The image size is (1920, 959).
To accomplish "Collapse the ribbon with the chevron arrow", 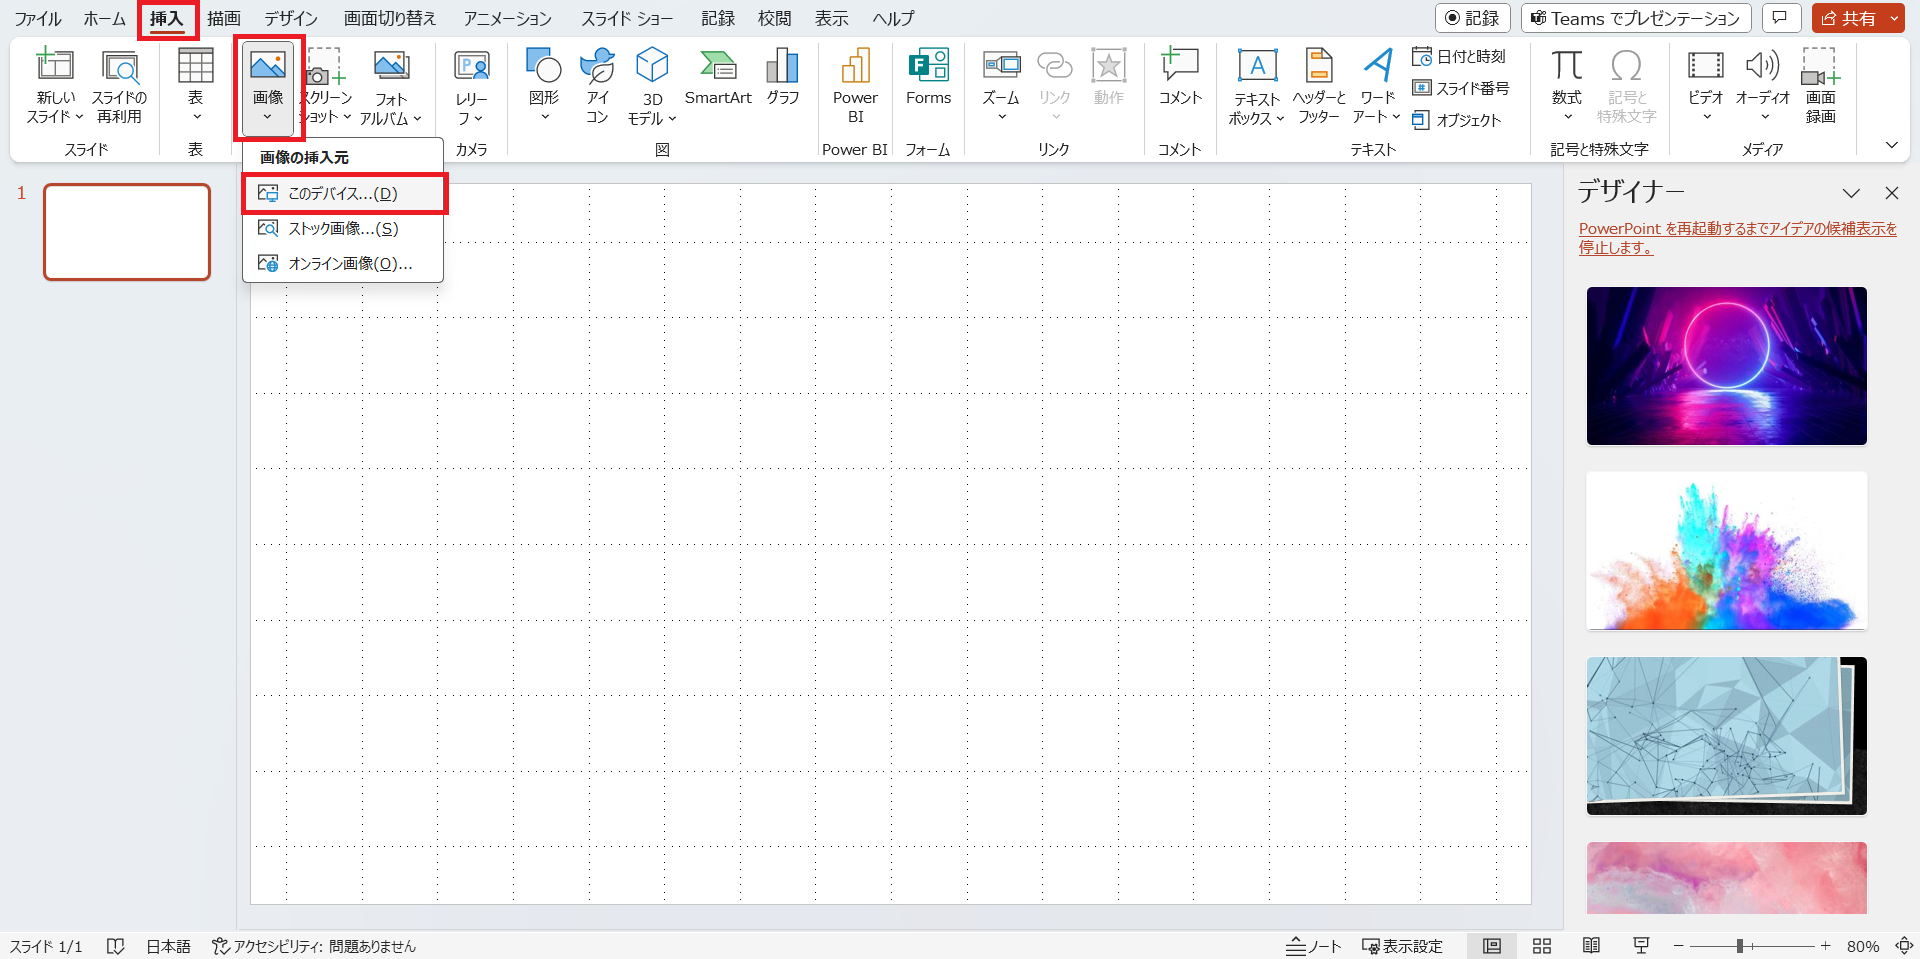I will [x=1891, y=145].
